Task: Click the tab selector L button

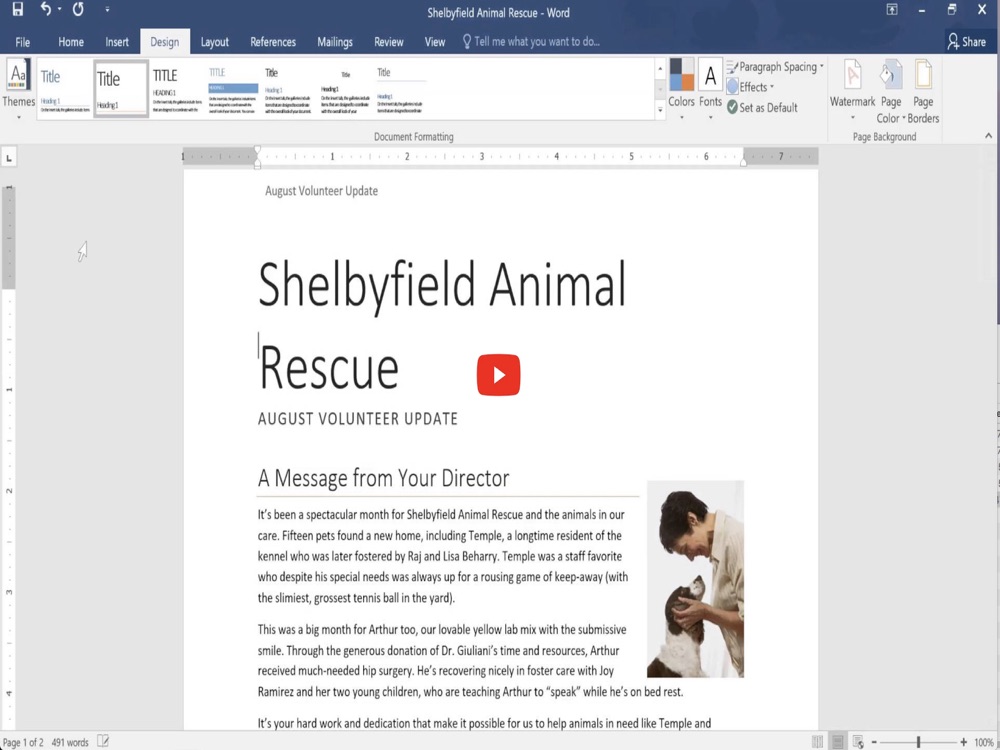Action: tap(9, 157)
